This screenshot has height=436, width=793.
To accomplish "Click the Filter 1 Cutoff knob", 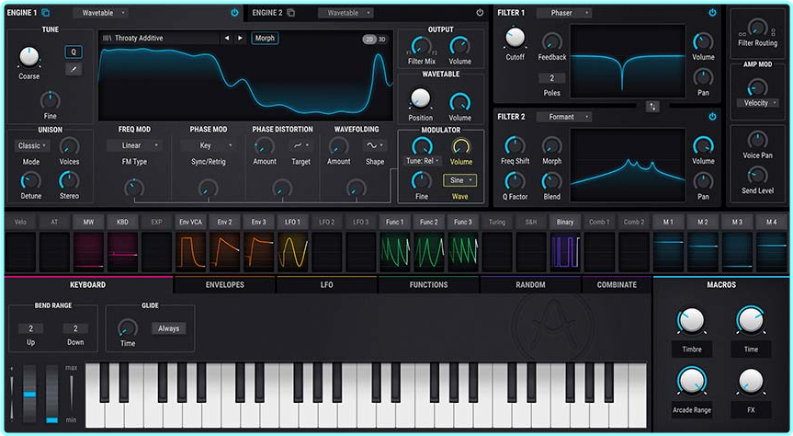I will [515, 38].
